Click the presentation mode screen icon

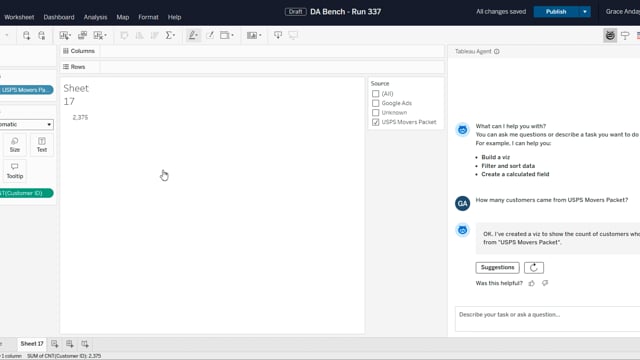(293, 36)
